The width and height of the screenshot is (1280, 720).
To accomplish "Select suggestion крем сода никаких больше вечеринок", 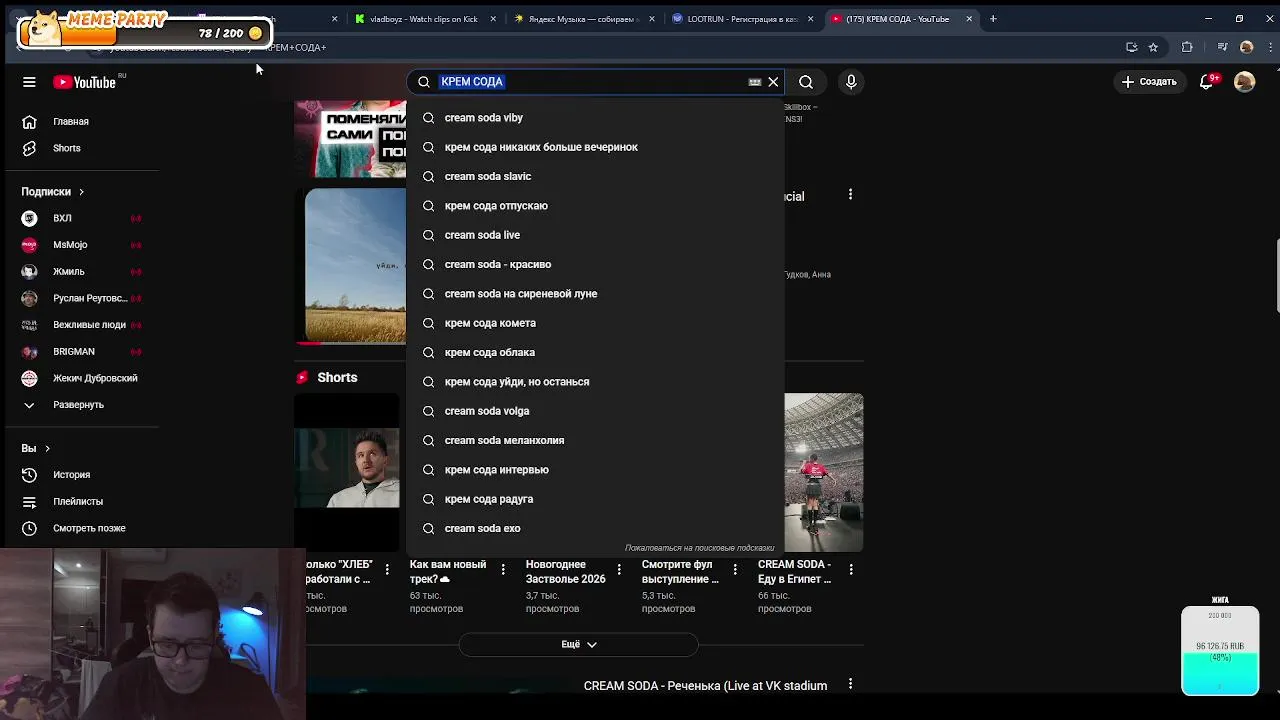I will [595, 147].
